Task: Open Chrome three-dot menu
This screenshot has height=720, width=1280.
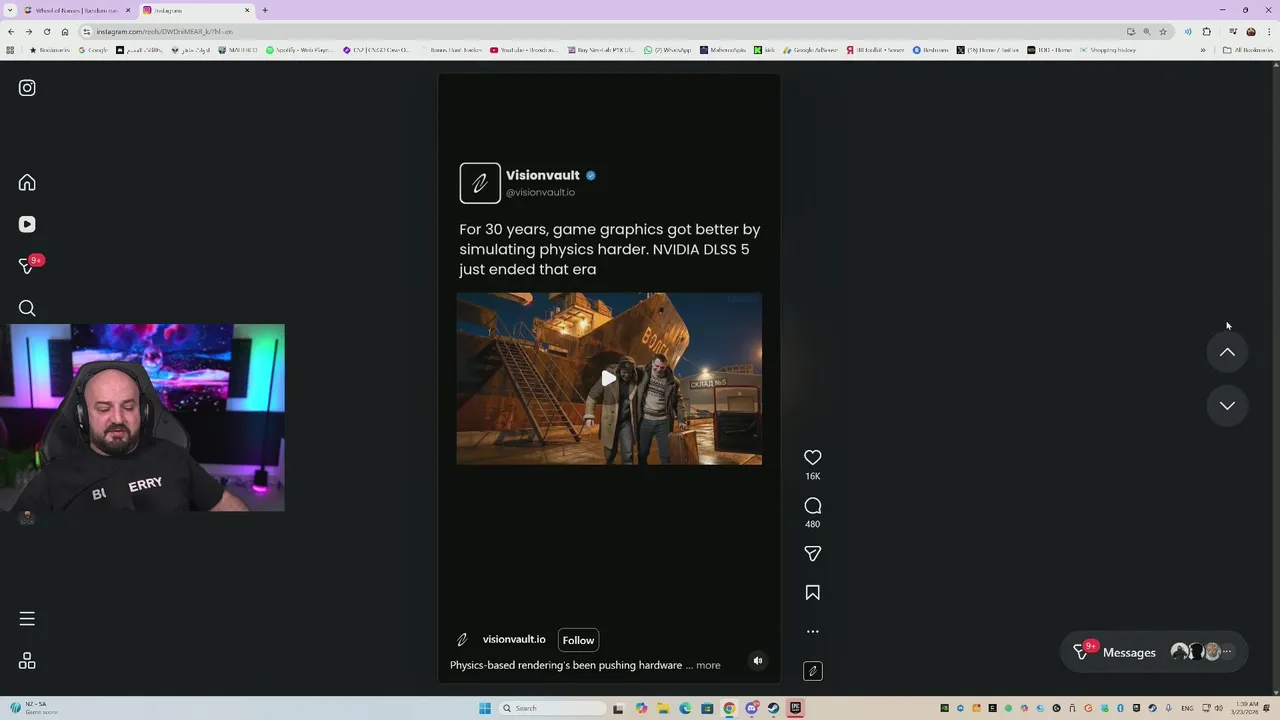Action: [1269, 31]
